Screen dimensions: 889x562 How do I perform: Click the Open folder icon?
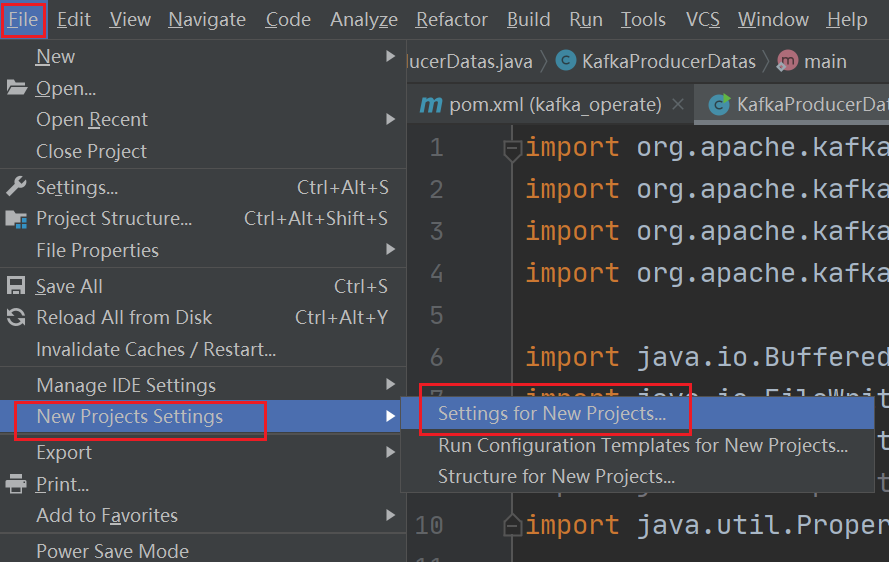pyautogui.click(x=16, y=88)
